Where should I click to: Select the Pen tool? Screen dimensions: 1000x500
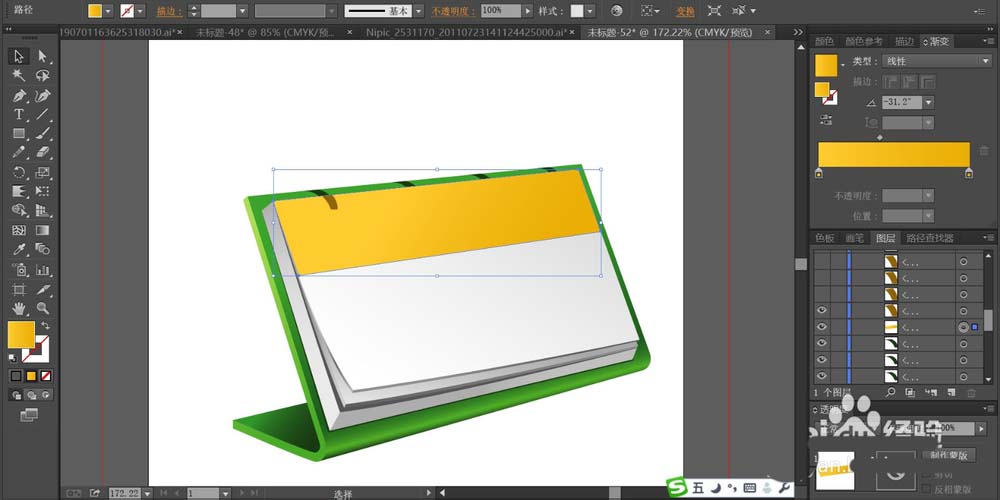click(18, 96)
